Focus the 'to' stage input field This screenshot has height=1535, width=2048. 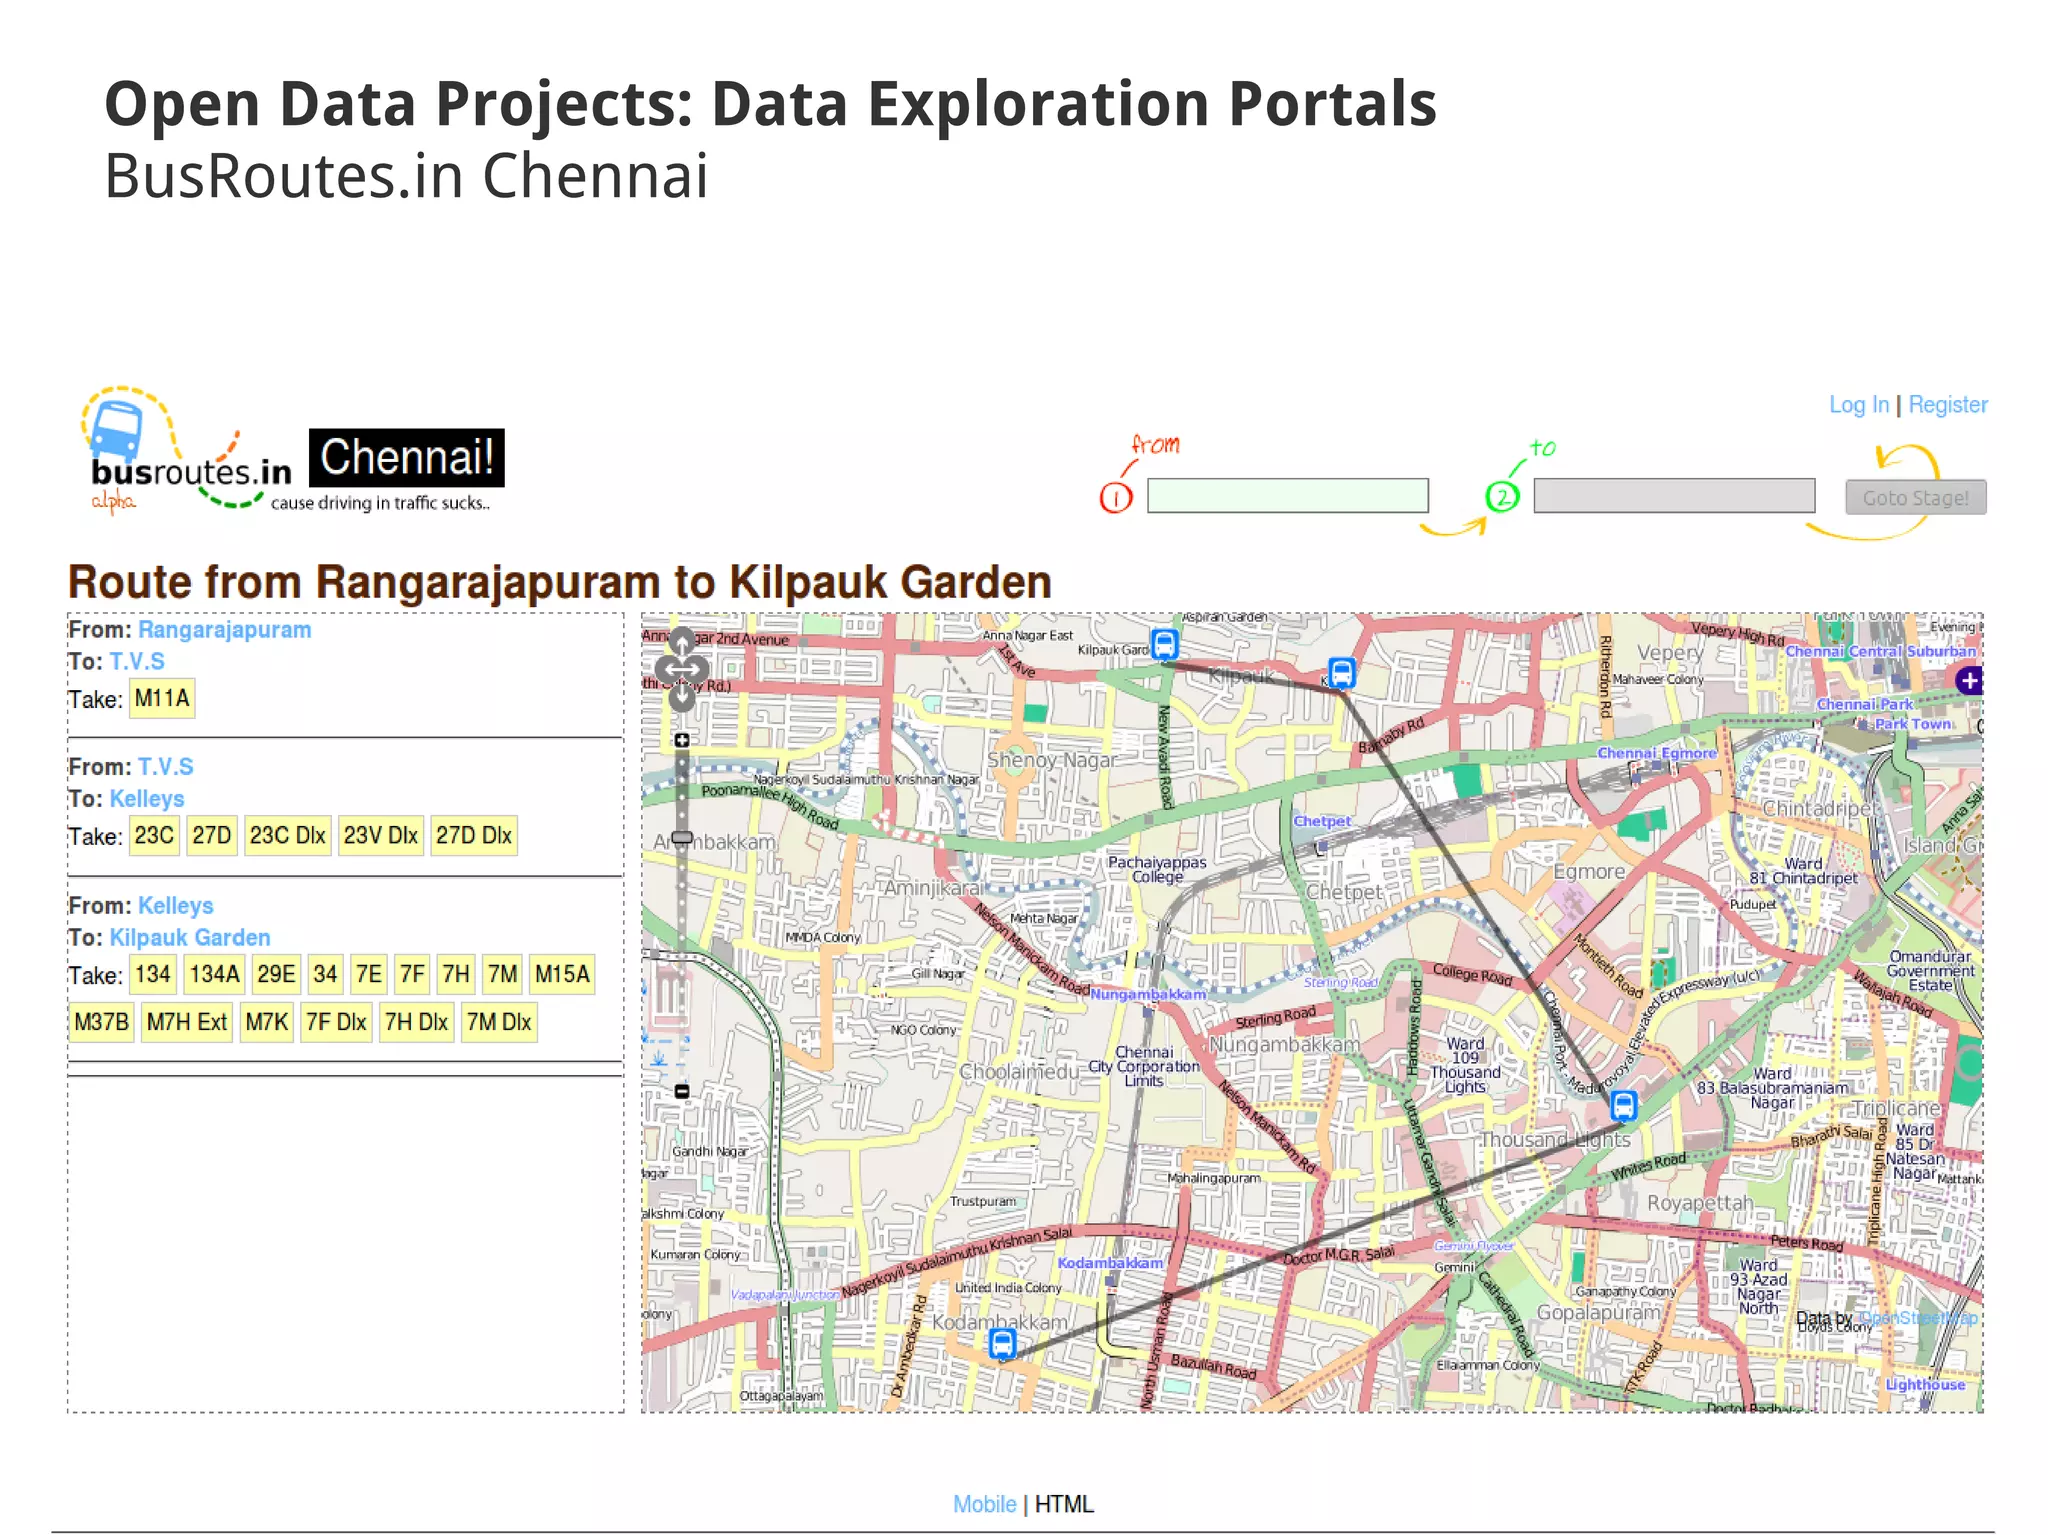[x=1674, y=496]
